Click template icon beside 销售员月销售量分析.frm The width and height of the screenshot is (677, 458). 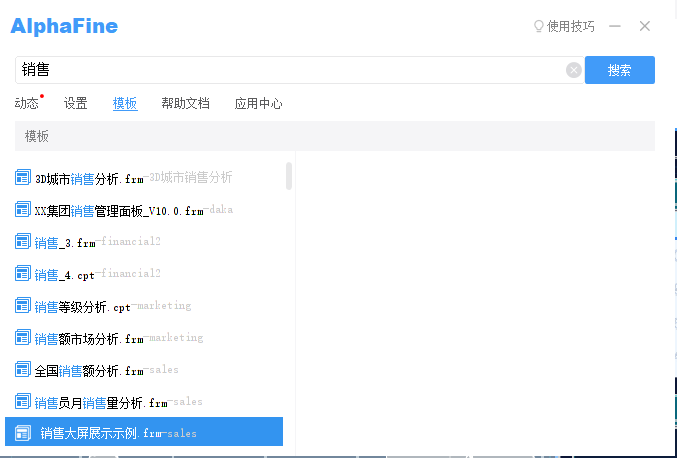point(23,401)
